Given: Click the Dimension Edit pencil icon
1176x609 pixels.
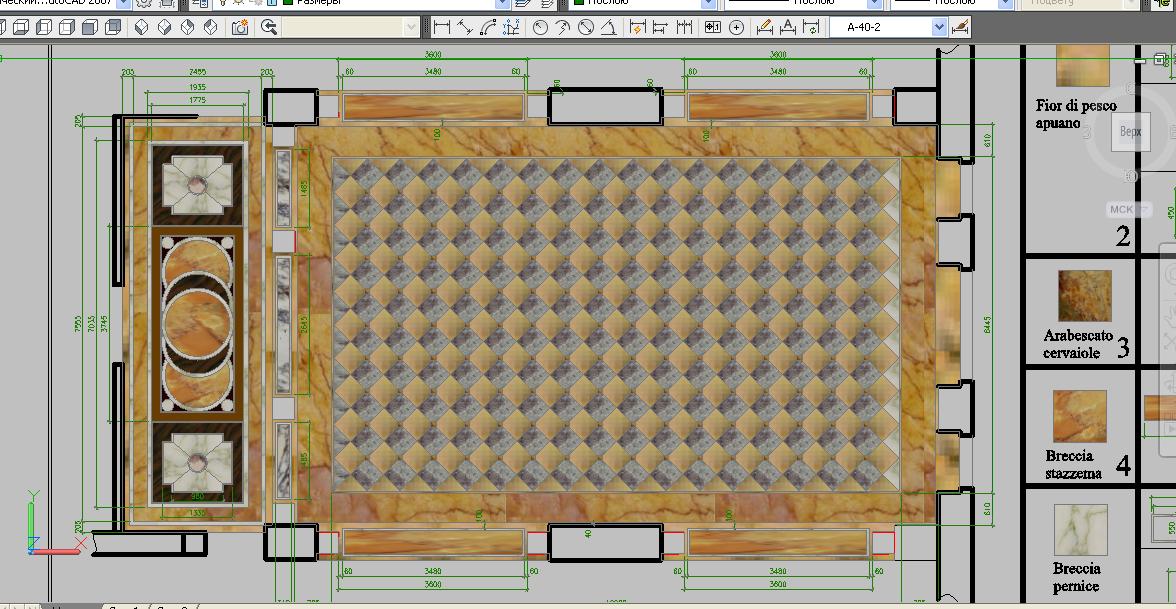Looking at the screenshot, I should [x=764, y=28].
